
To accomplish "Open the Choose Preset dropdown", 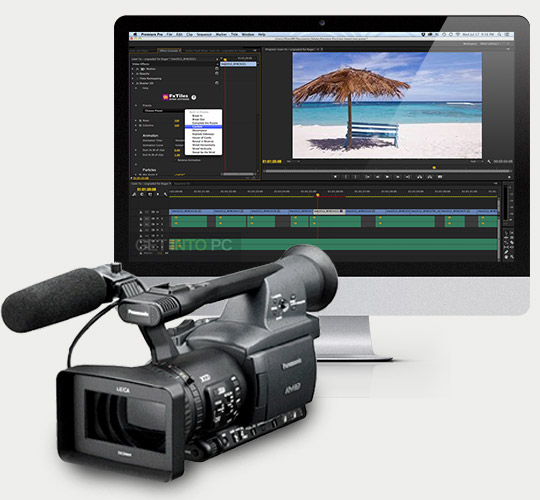I will pos(164,111).
